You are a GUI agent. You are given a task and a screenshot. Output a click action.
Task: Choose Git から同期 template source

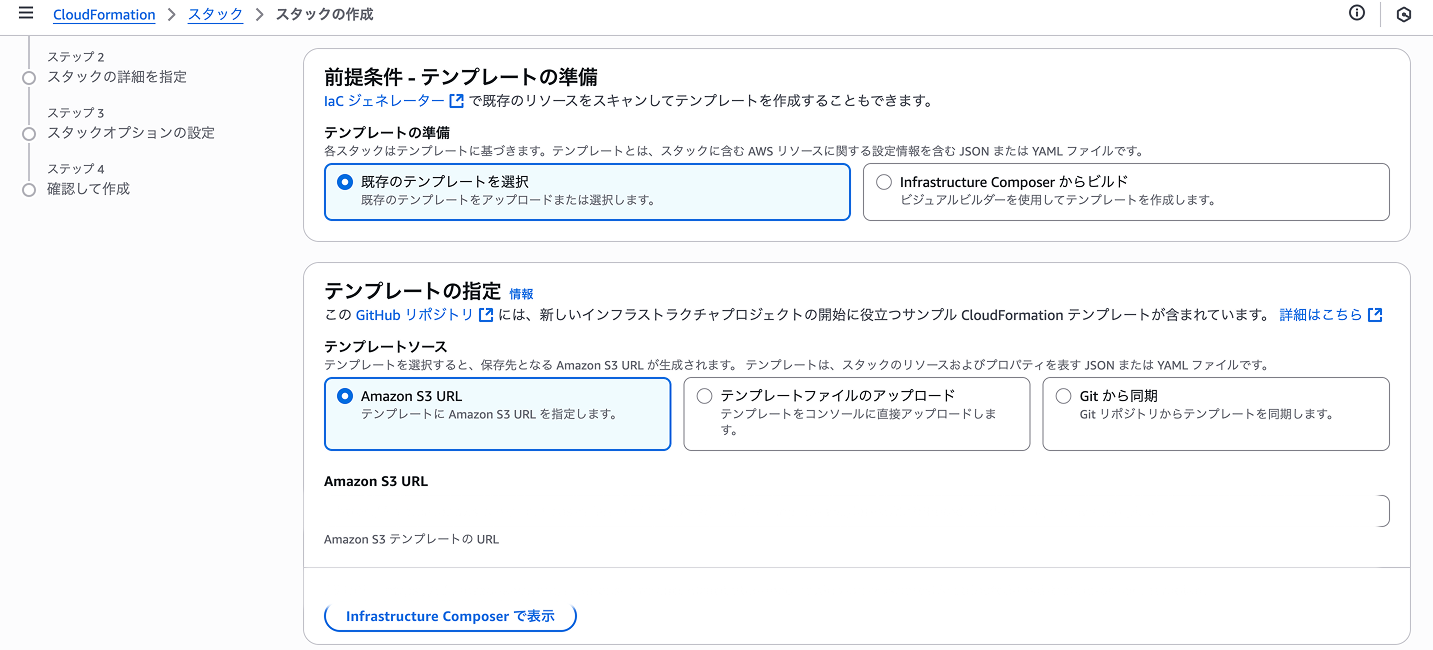tap(1215, 414)
